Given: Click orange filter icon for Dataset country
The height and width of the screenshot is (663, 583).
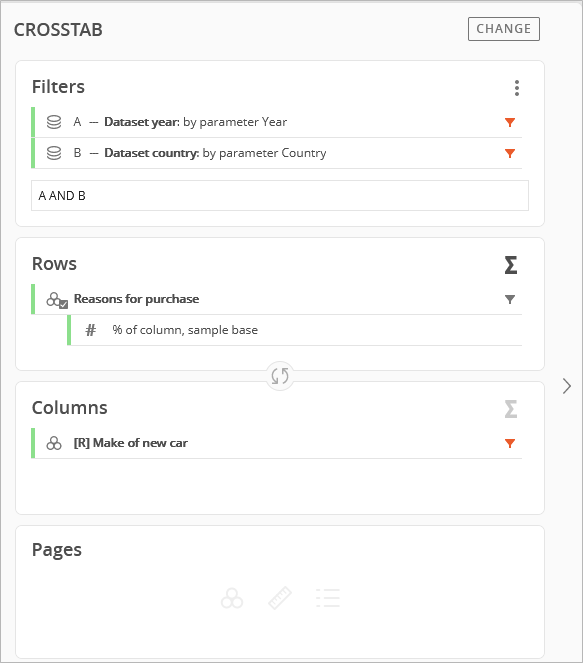Looking at the screenshot, I should click(510, 153).
